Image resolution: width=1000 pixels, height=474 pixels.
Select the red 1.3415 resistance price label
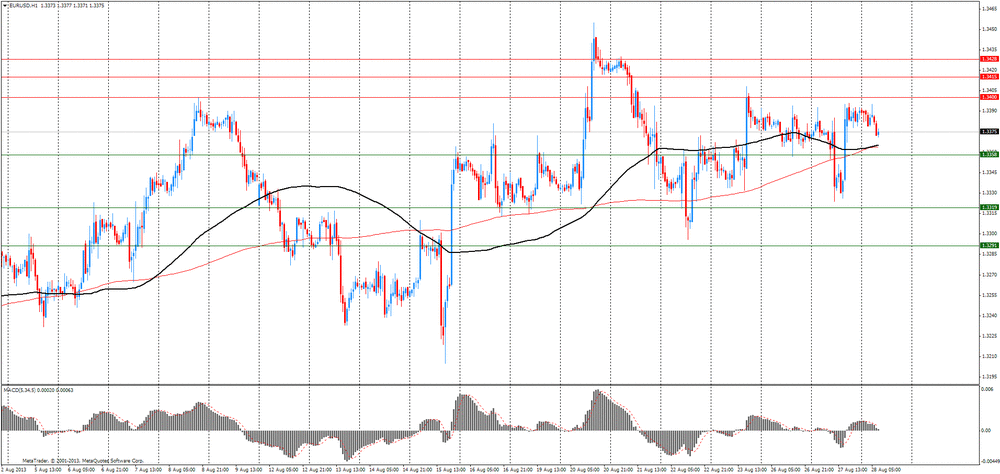coord(989,77)
